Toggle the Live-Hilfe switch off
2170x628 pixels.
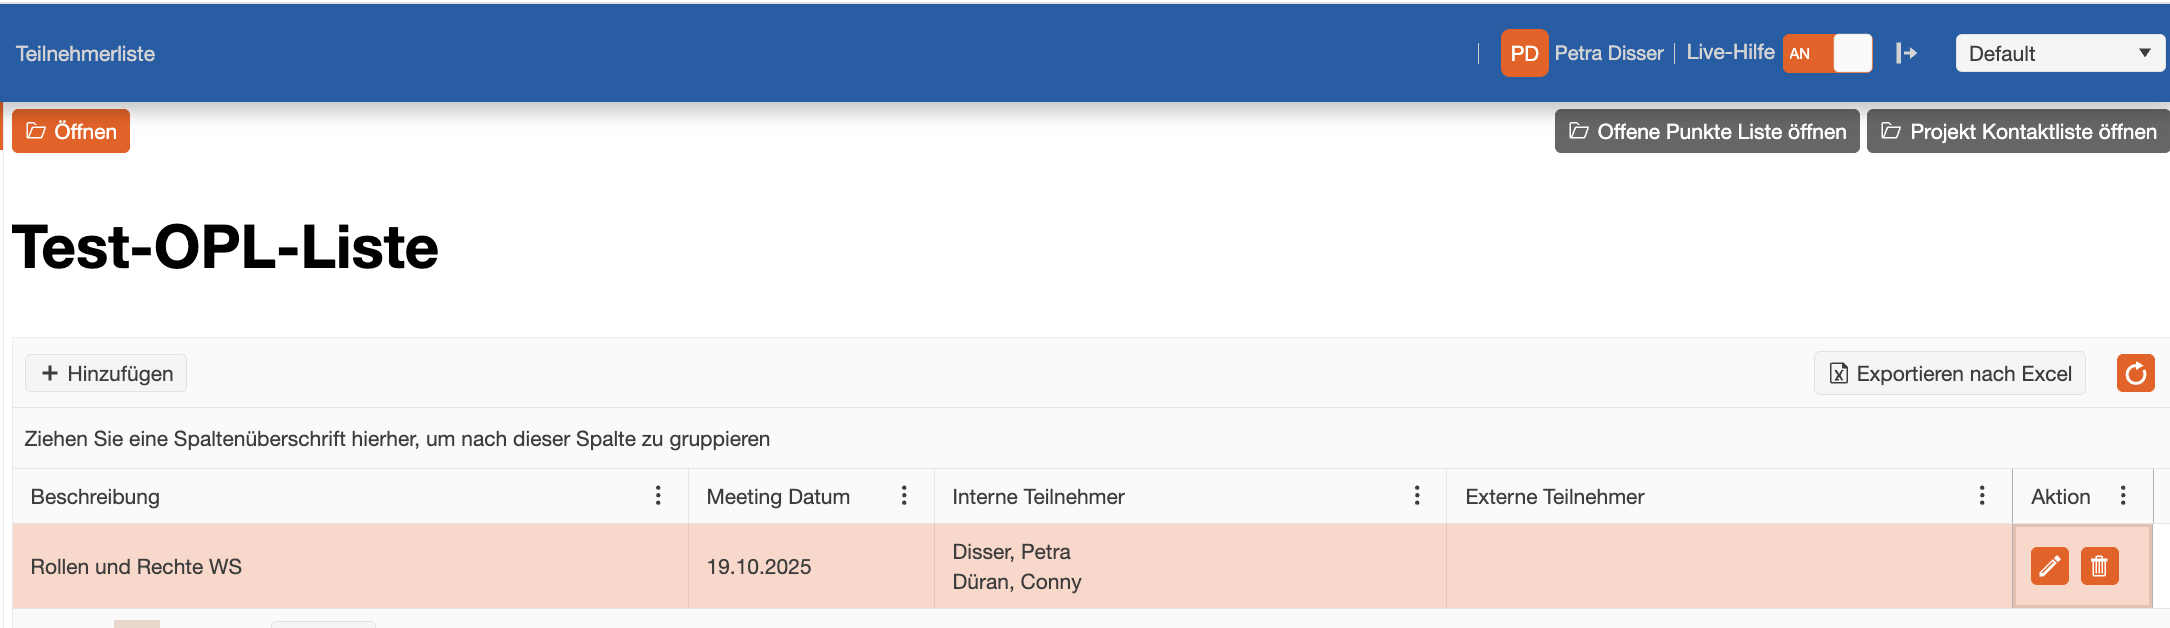(x=1827, y=53)
